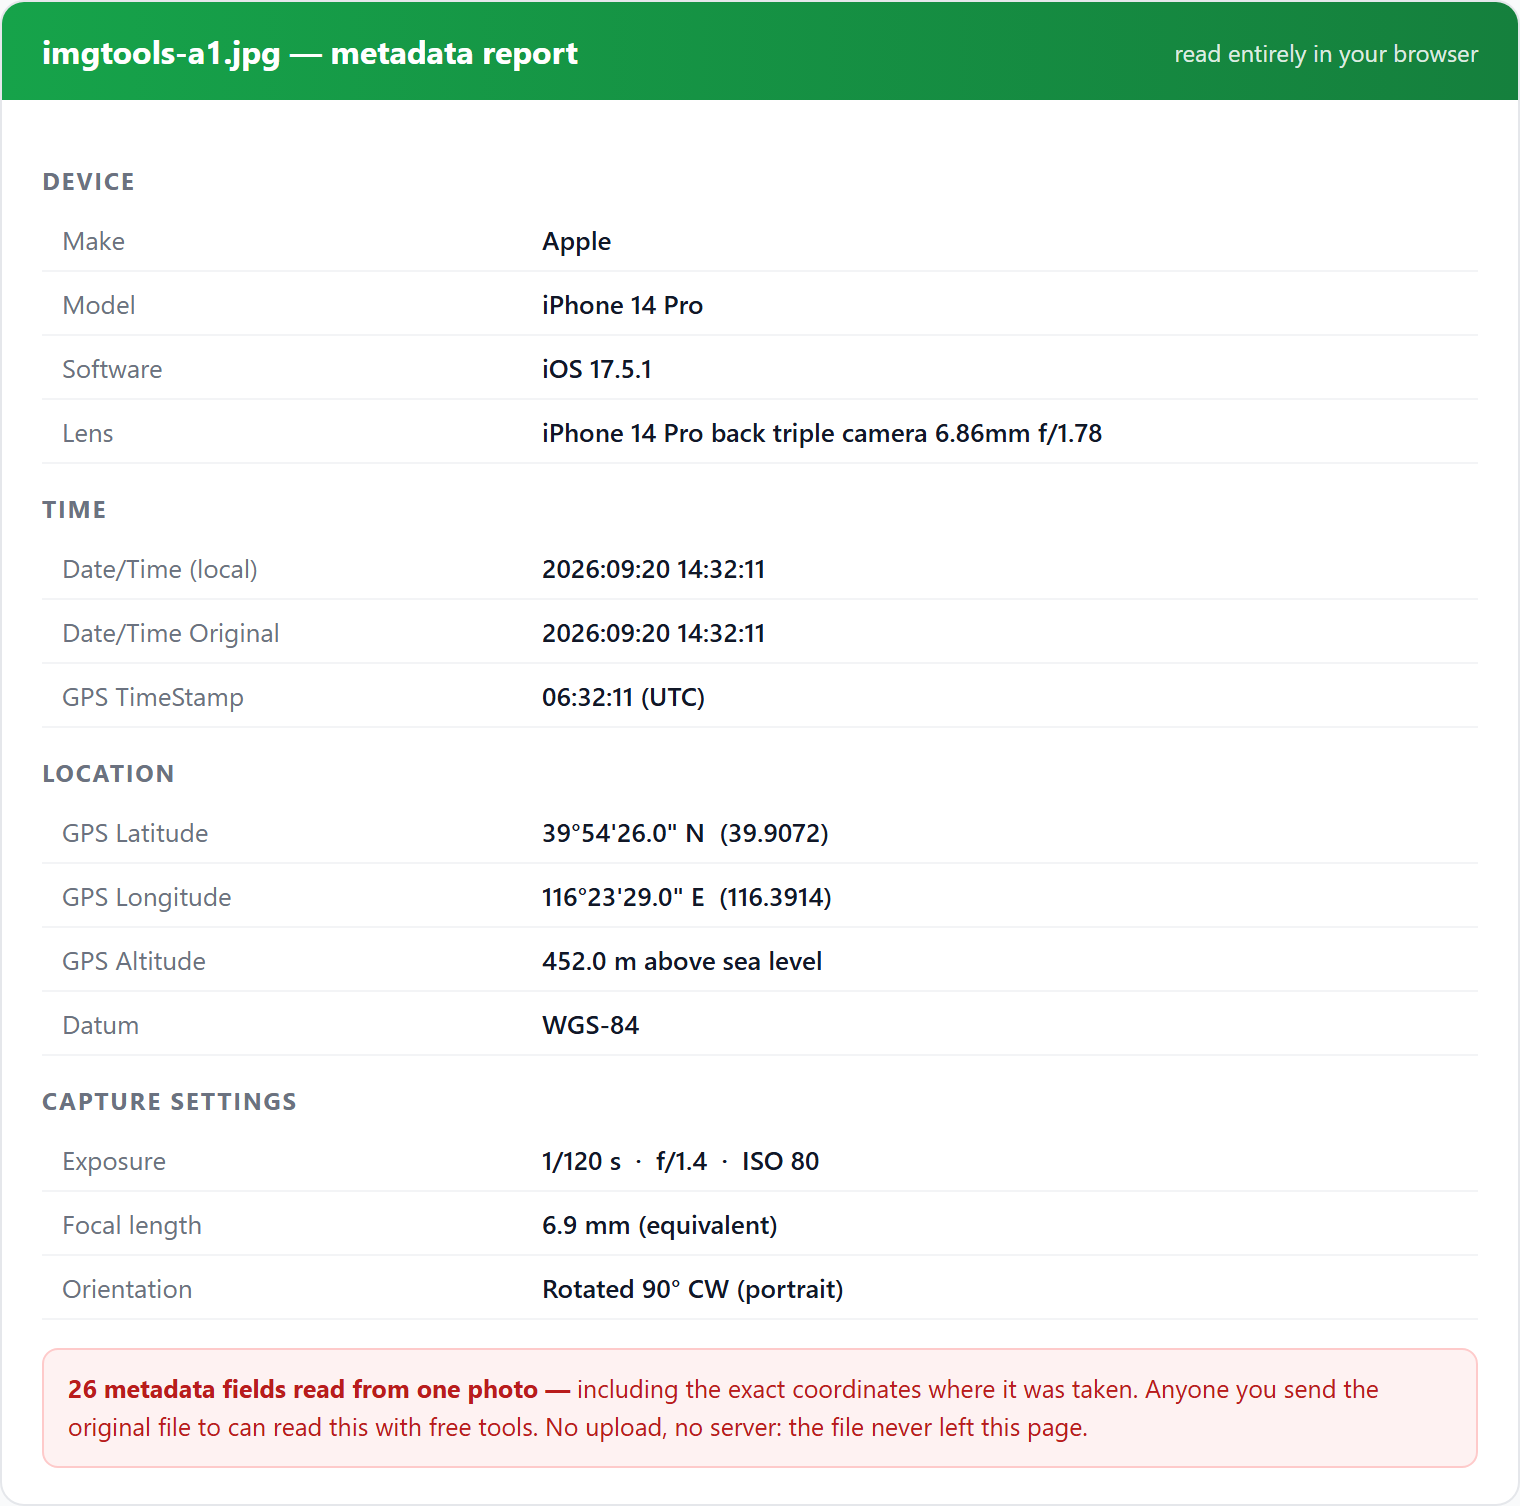
Task: Click the TIME section heading
Action: click(74, 510)
